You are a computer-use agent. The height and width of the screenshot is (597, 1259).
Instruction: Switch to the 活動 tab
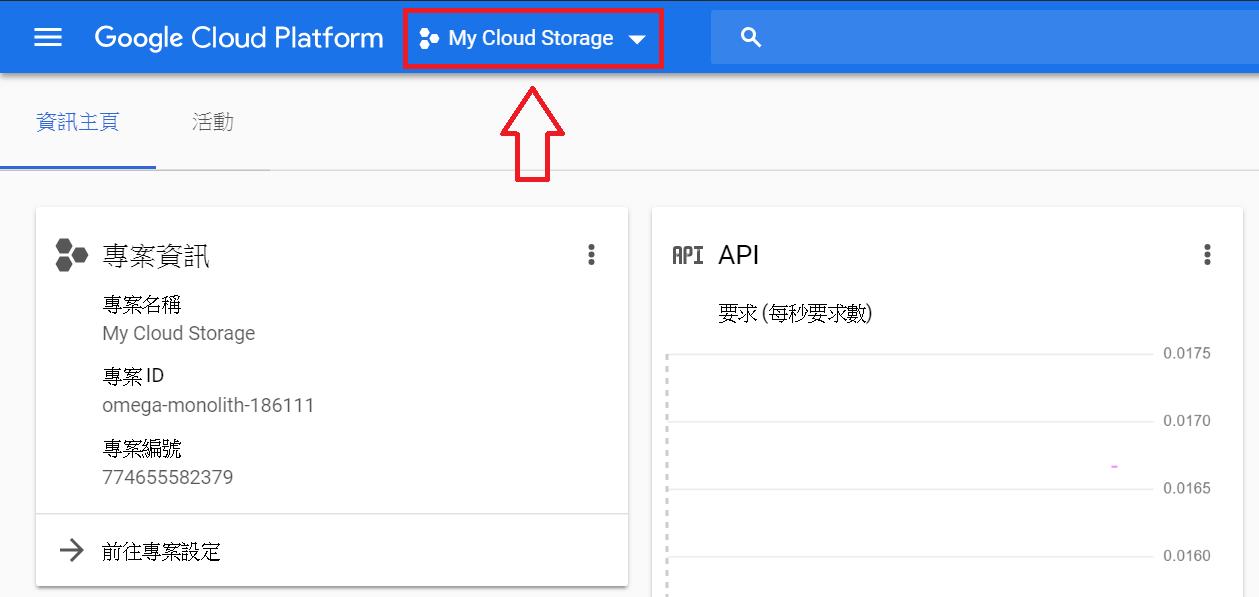coord(213,122)
